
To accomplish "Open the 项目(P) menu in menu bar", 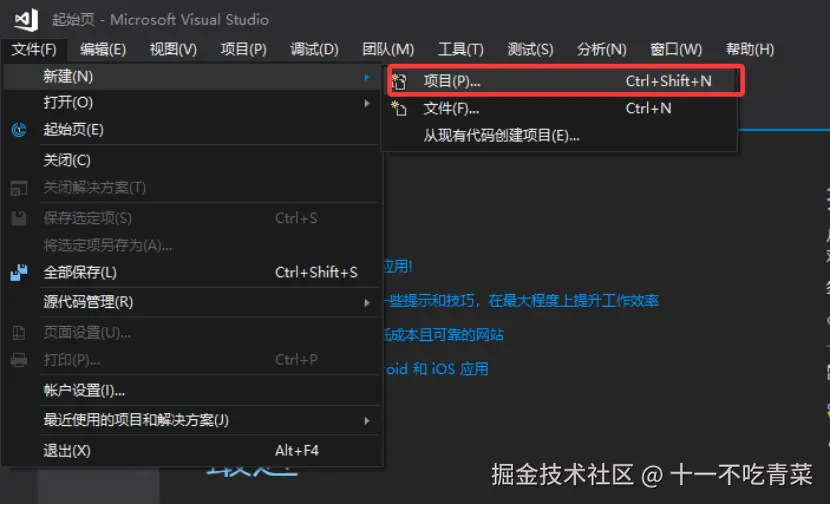I will (x=243, y=50).
